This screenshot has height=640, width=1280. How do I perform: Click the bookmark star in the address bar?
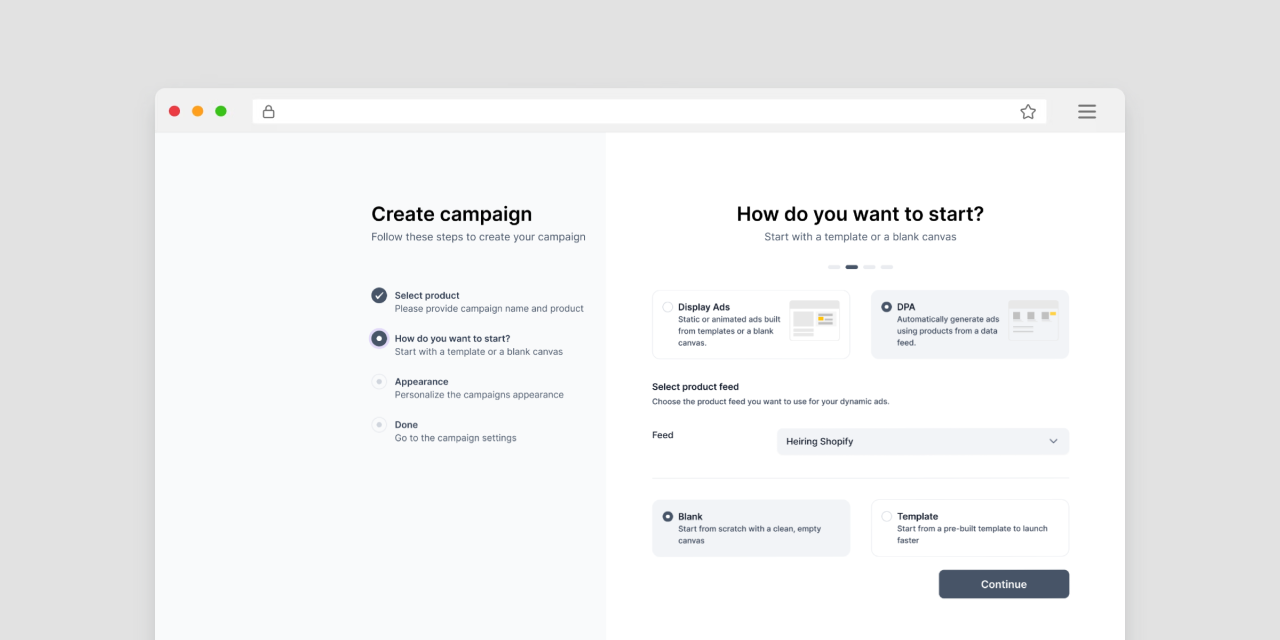coord(1028,111)
